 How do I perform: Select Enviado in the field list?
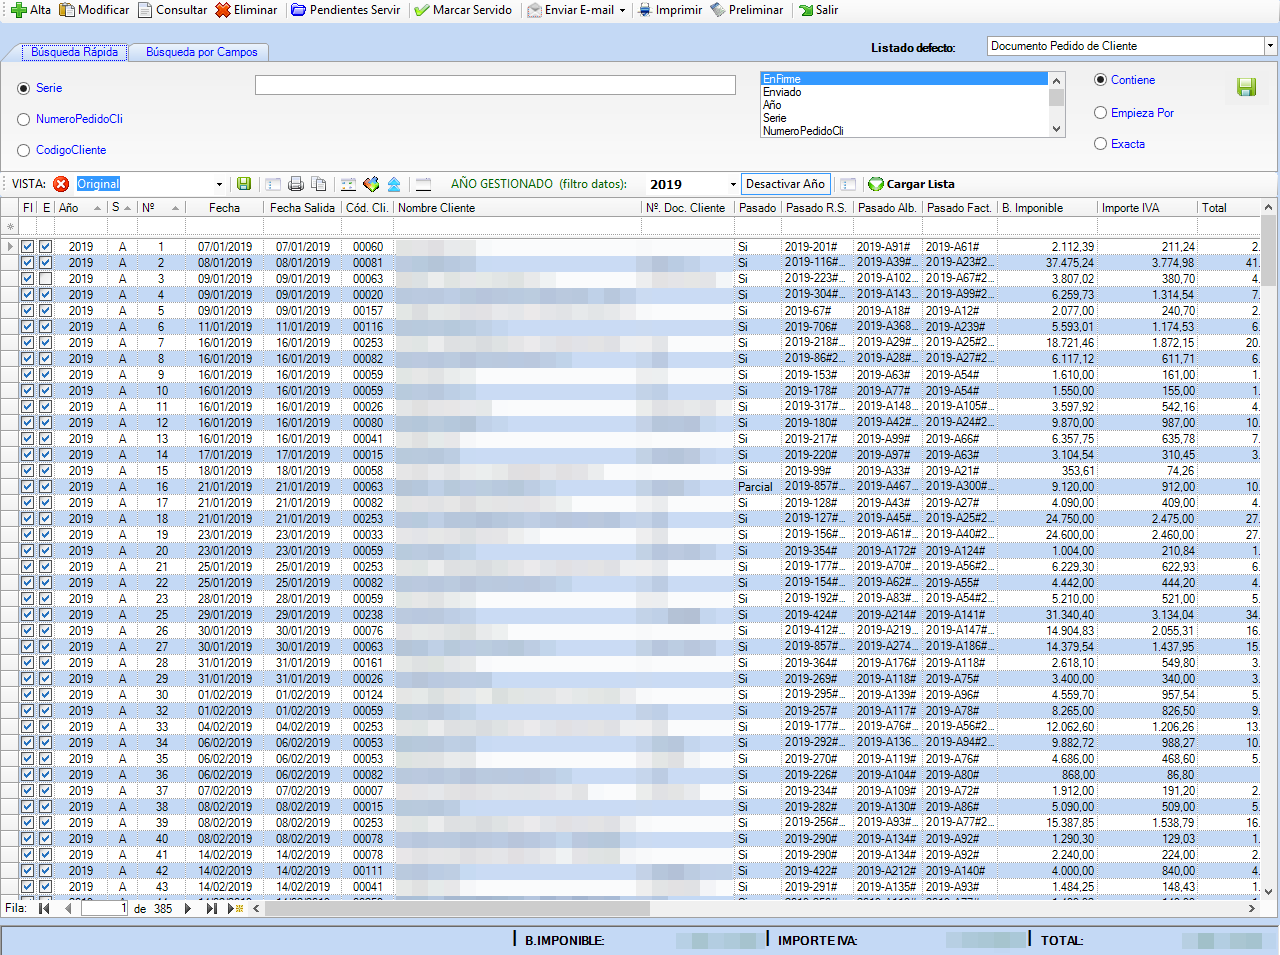[x=904, y=92]
